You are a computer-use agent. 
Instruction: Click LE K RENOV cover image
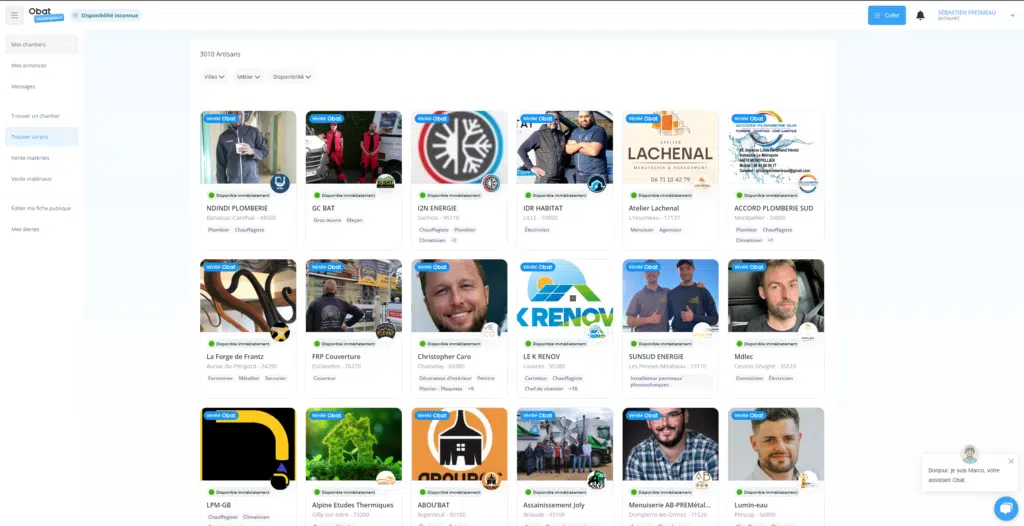click(x=565, y=295)
